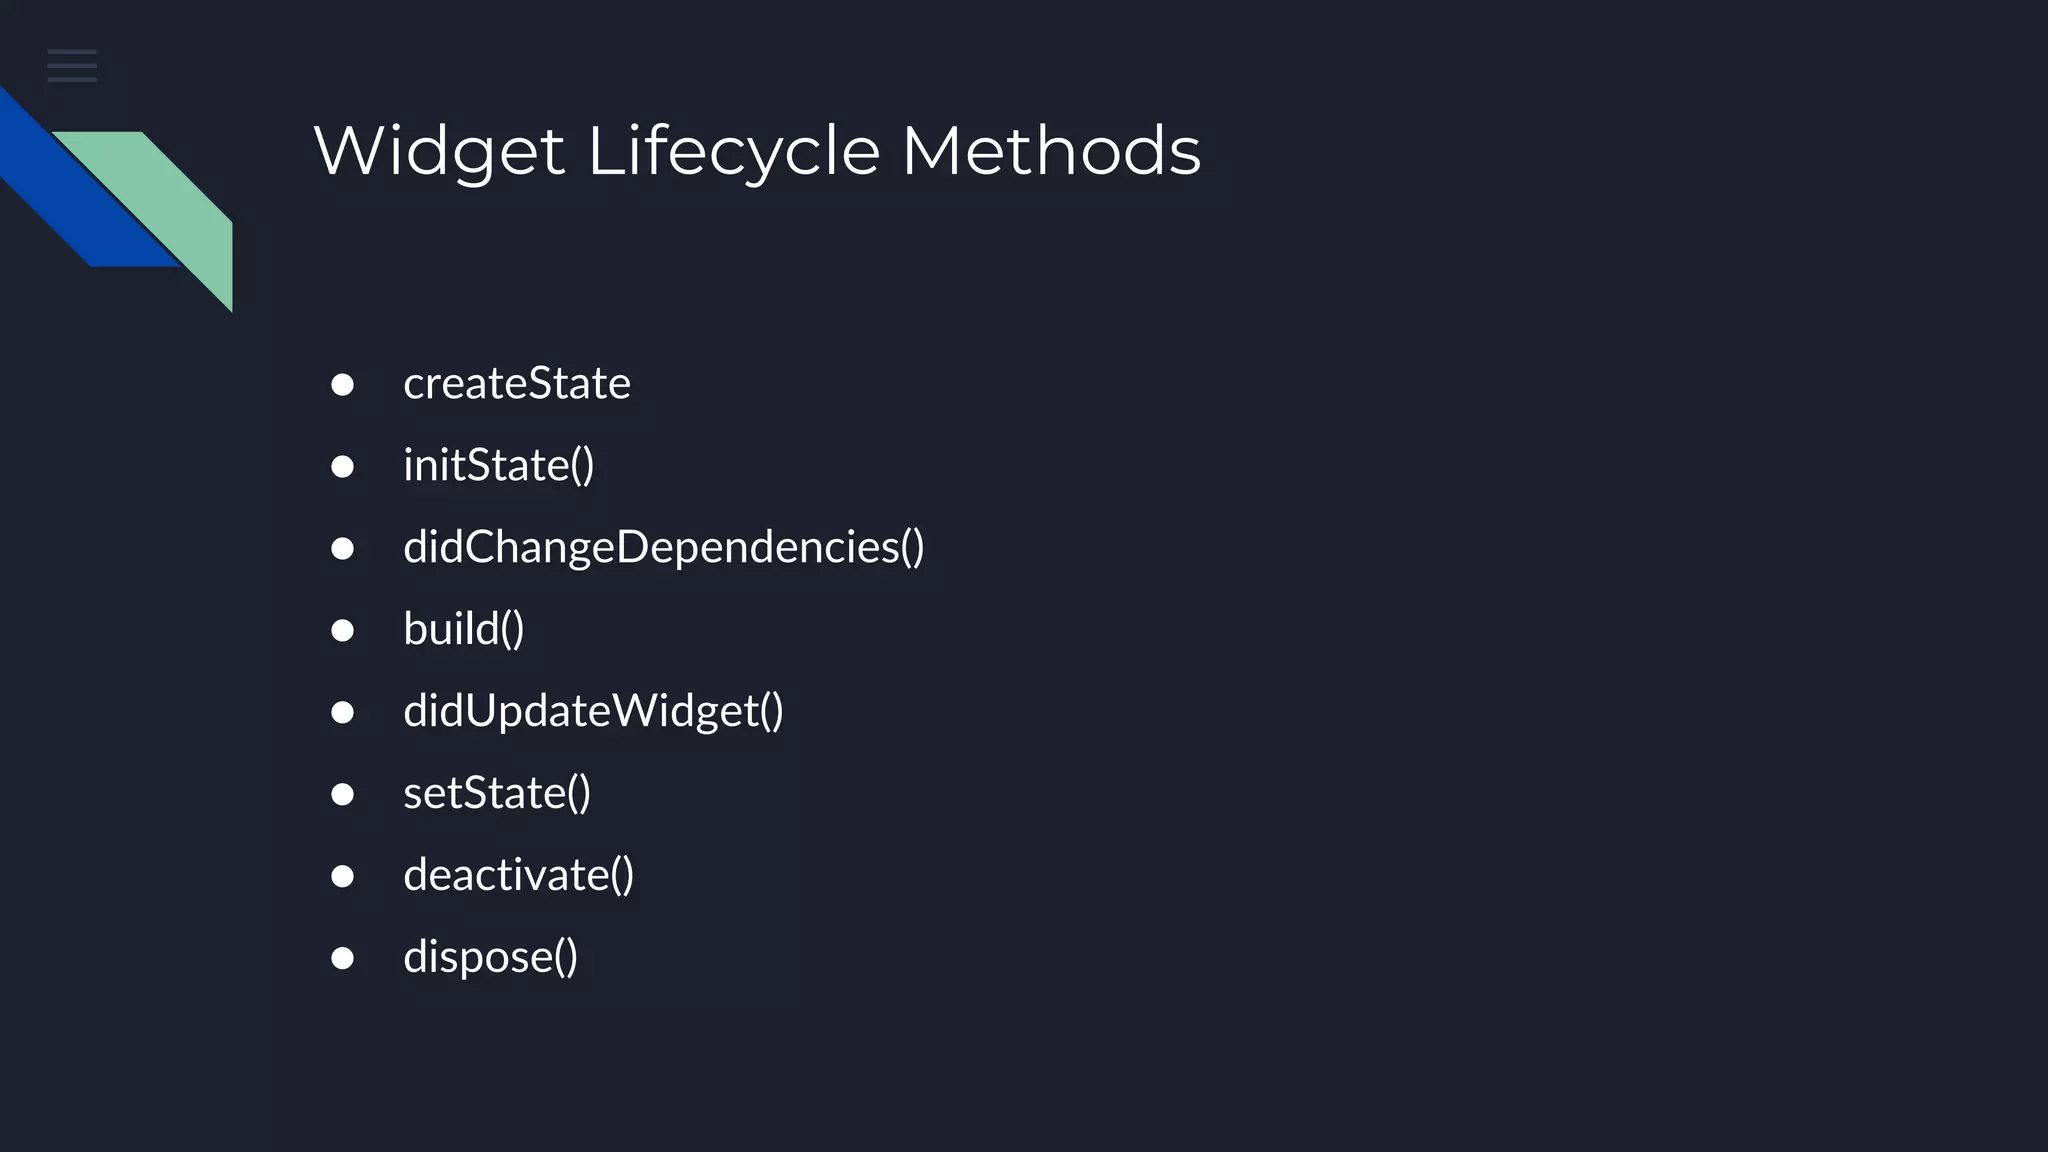
Task: Click the bullet beside deactivate()
Action: [x=342, y=877]
